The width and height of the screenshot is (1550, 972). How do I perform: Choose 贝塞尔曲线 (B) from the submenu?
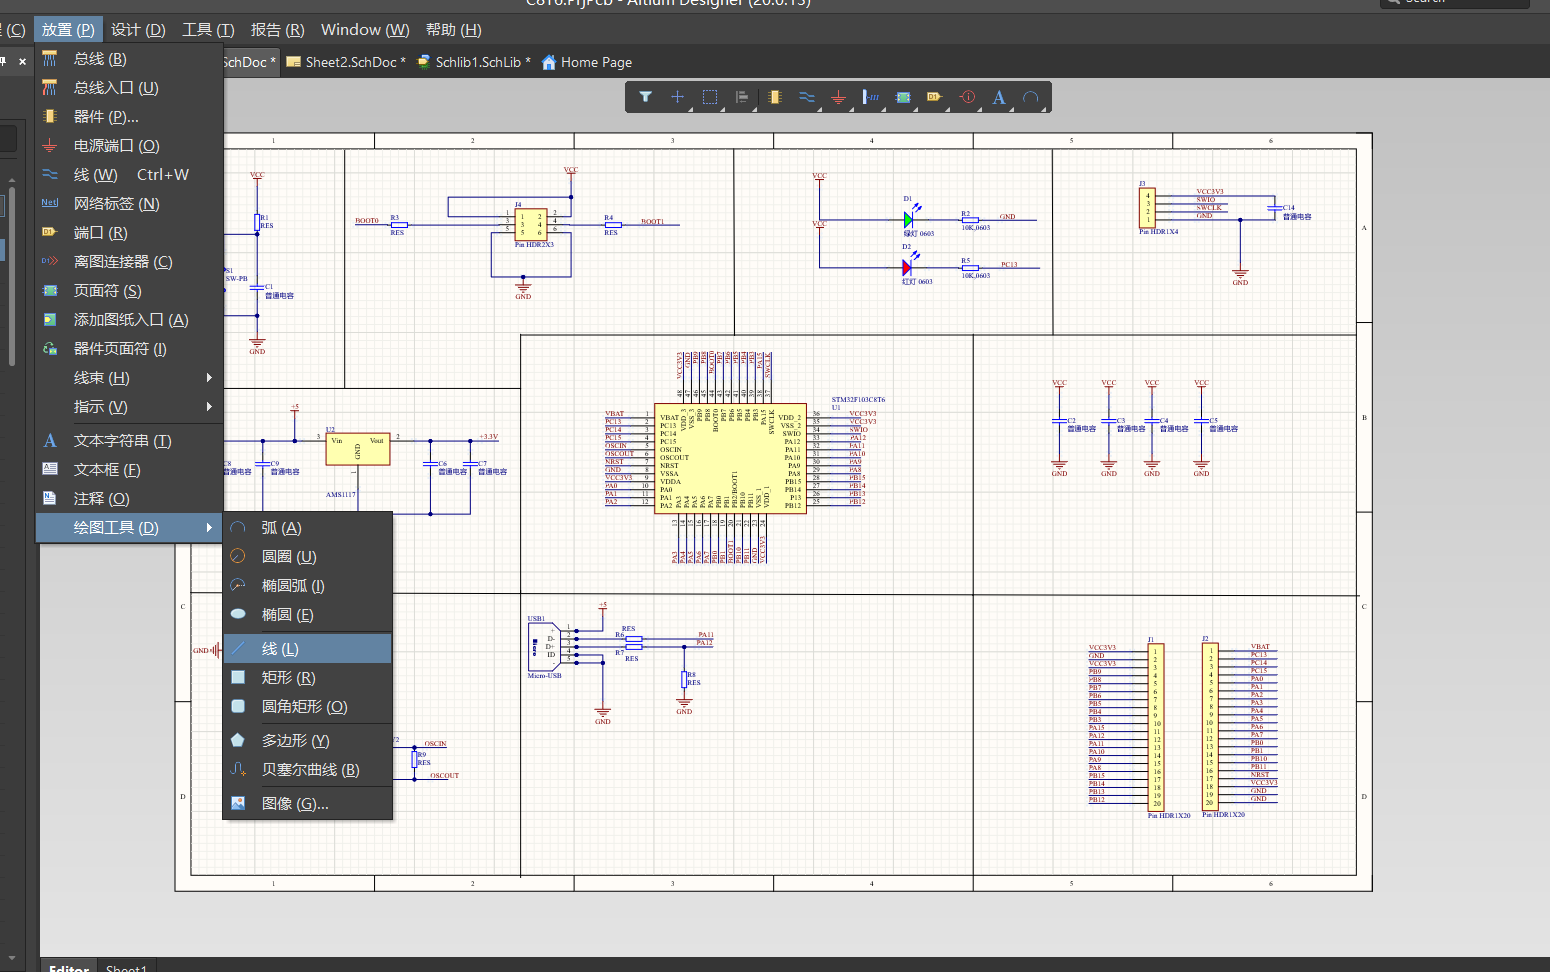coord(310,770)
